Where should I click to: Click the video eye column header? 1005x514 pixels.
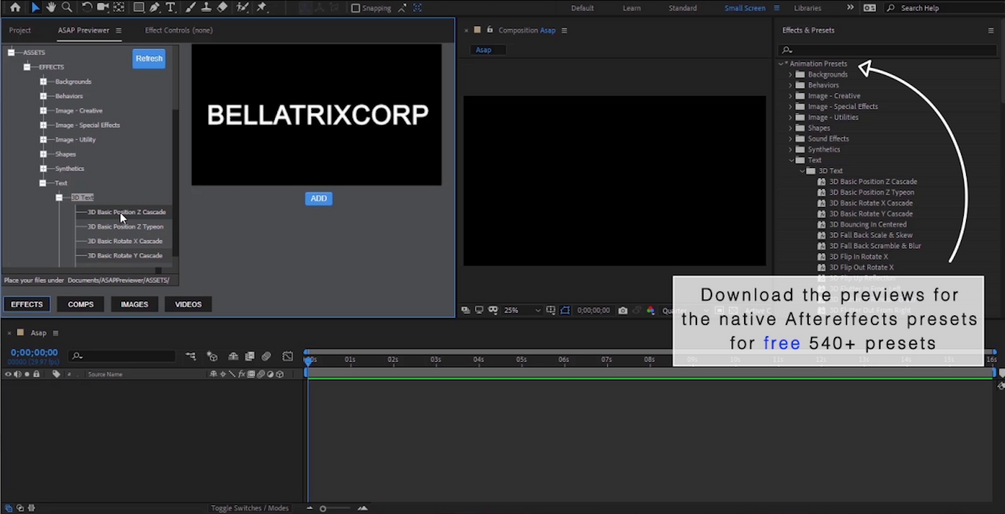(x=8, y=374)
